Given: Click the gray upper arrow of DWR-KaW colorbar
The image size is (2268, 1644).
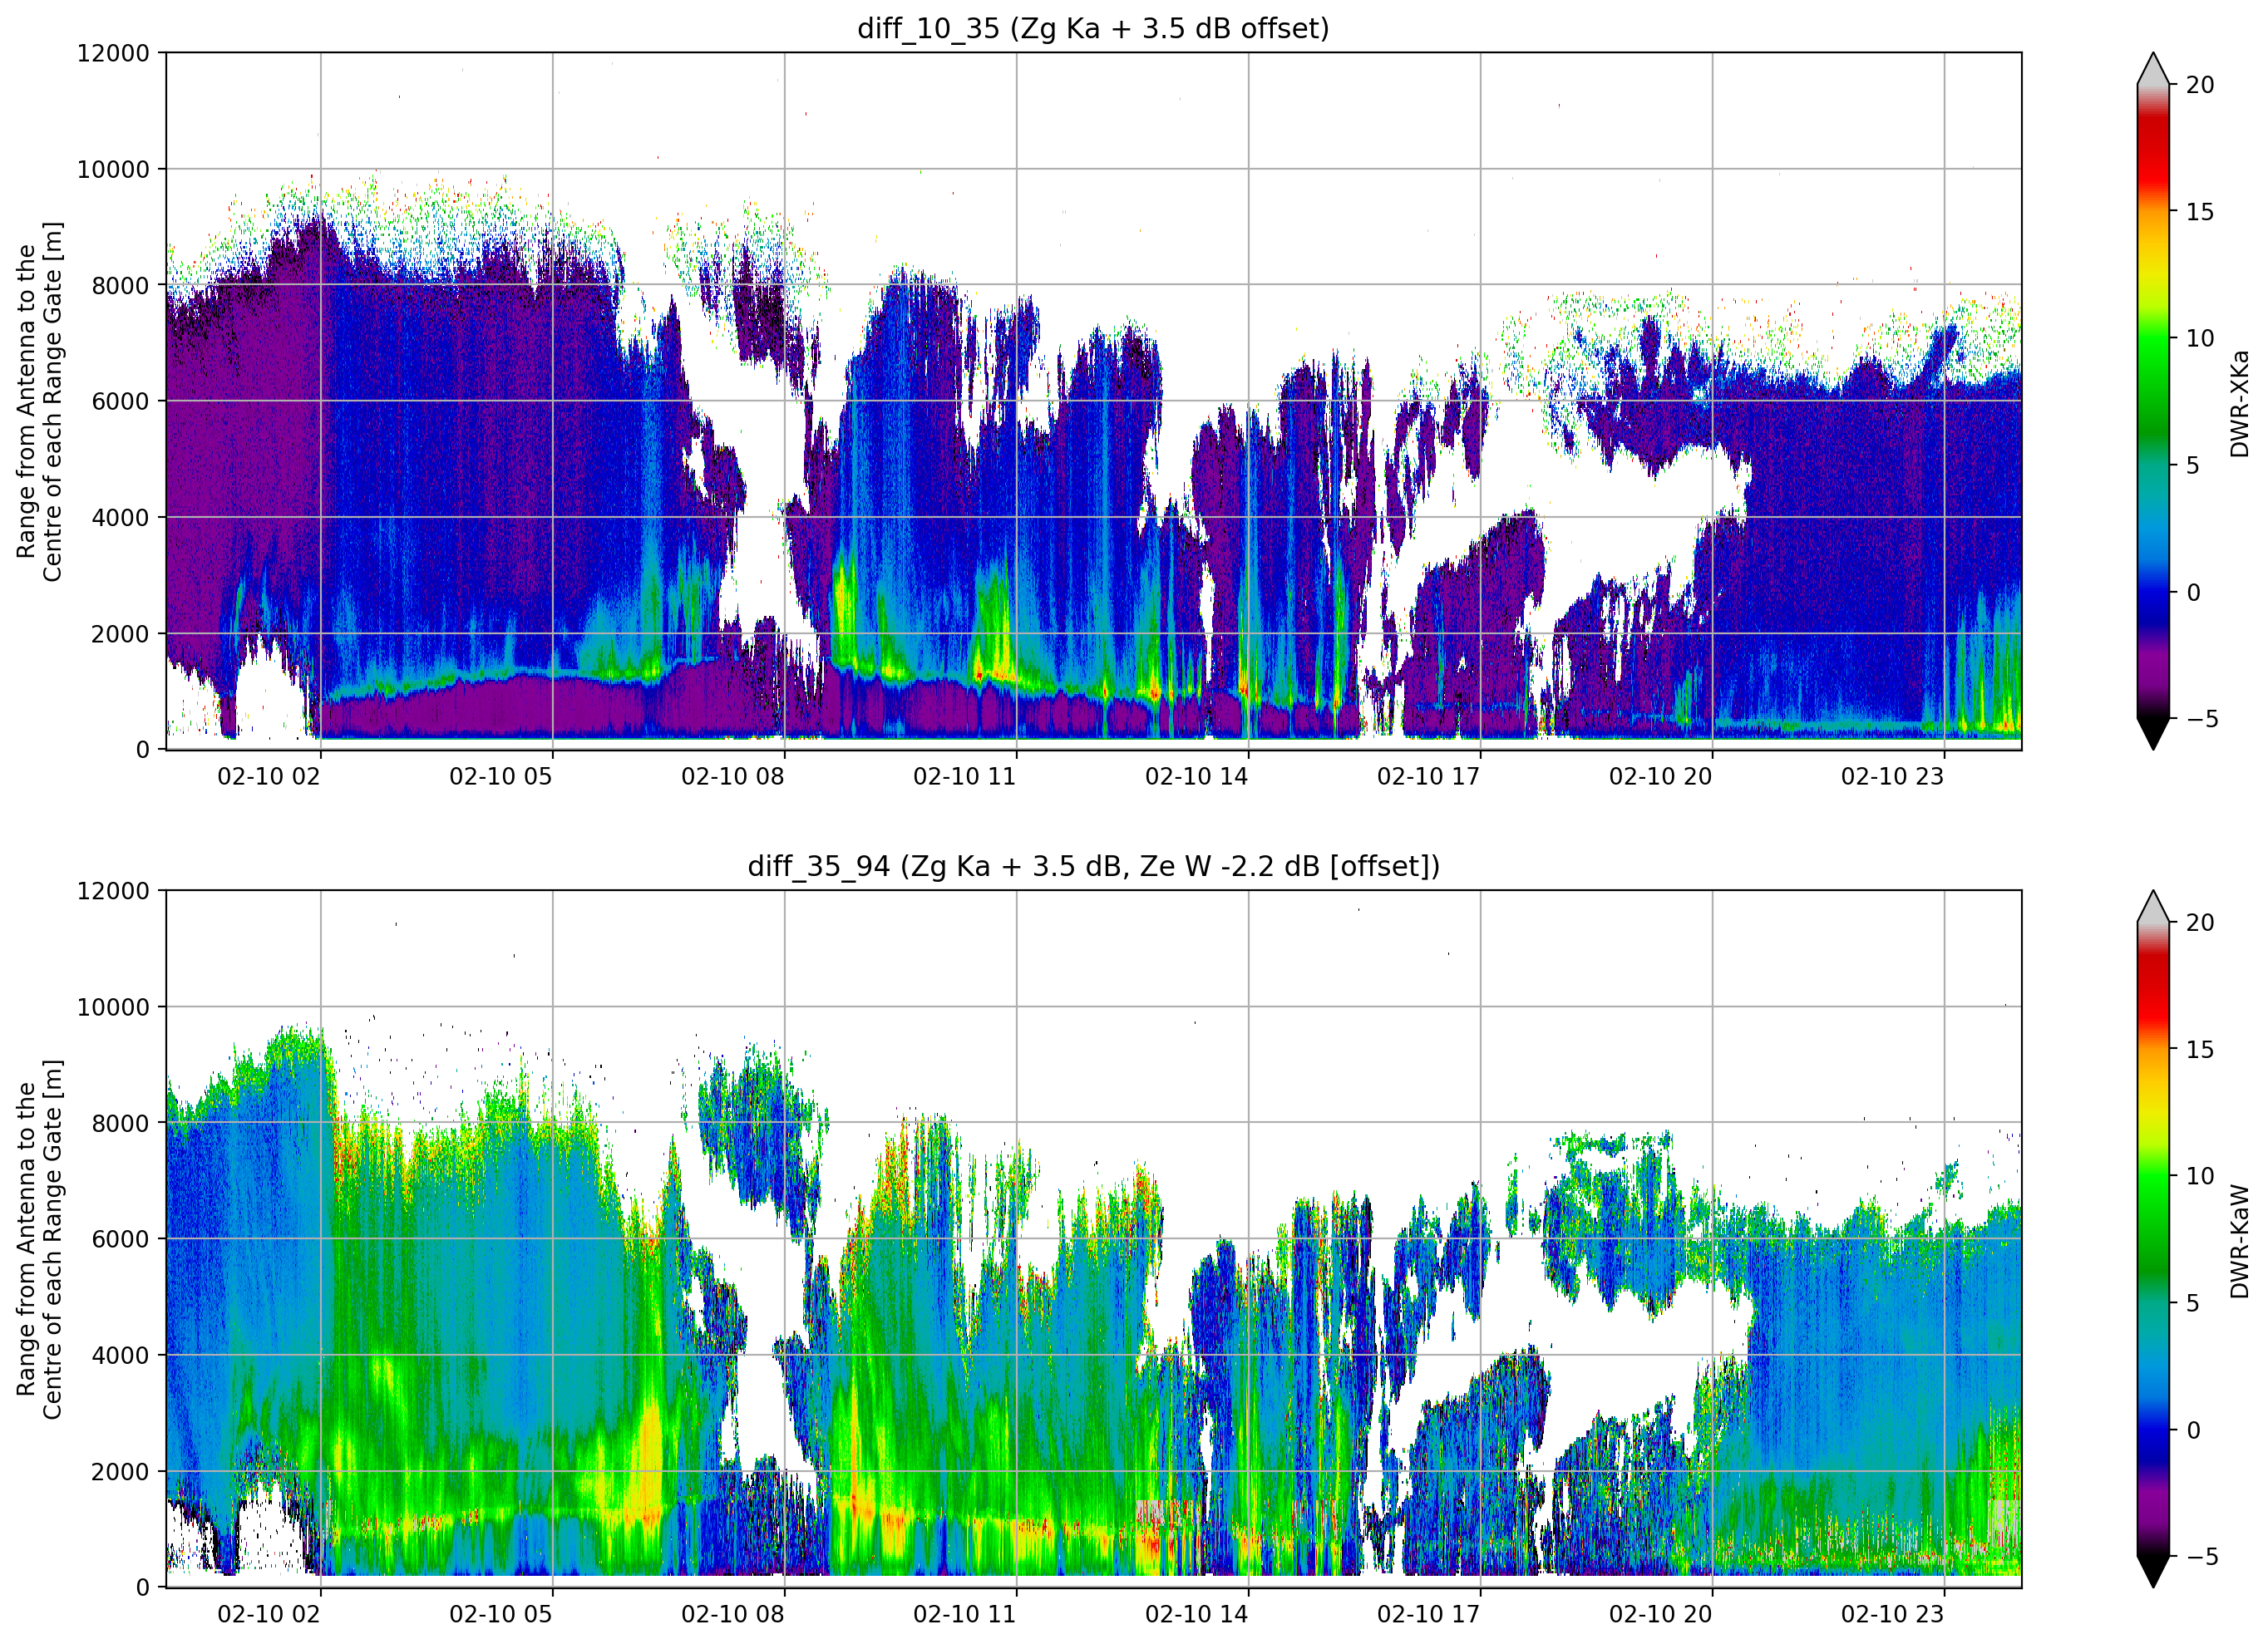Looking at the screenshot, I should click(2153, 906).
